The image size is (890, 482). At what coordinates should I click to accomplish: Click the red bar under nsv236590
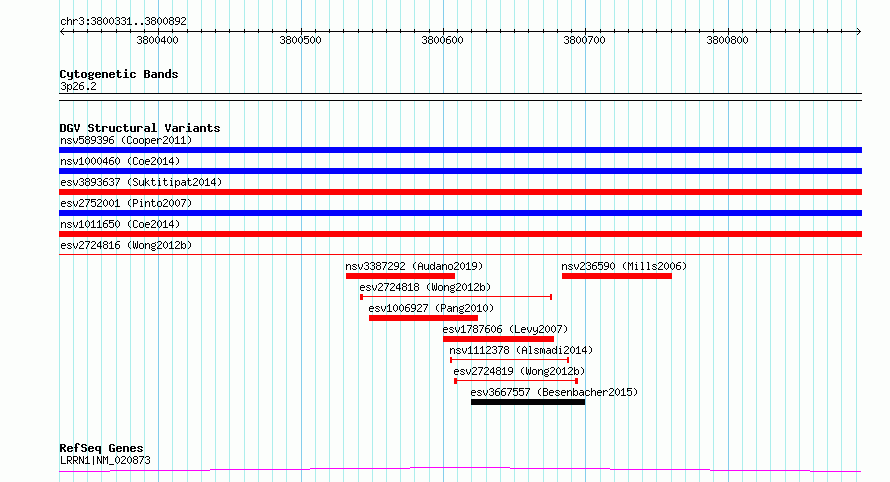617,276
